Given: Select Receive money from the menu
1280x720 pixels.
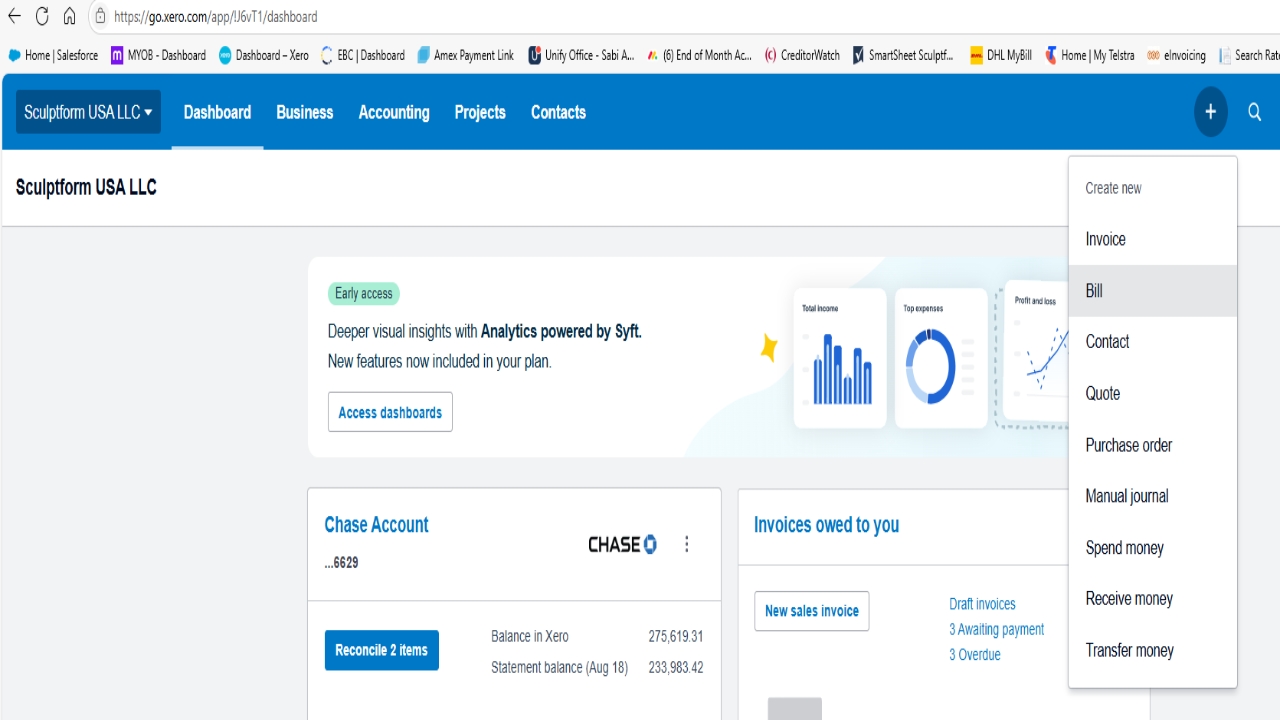Looking at the screenshot, I should coord(1153,599).
